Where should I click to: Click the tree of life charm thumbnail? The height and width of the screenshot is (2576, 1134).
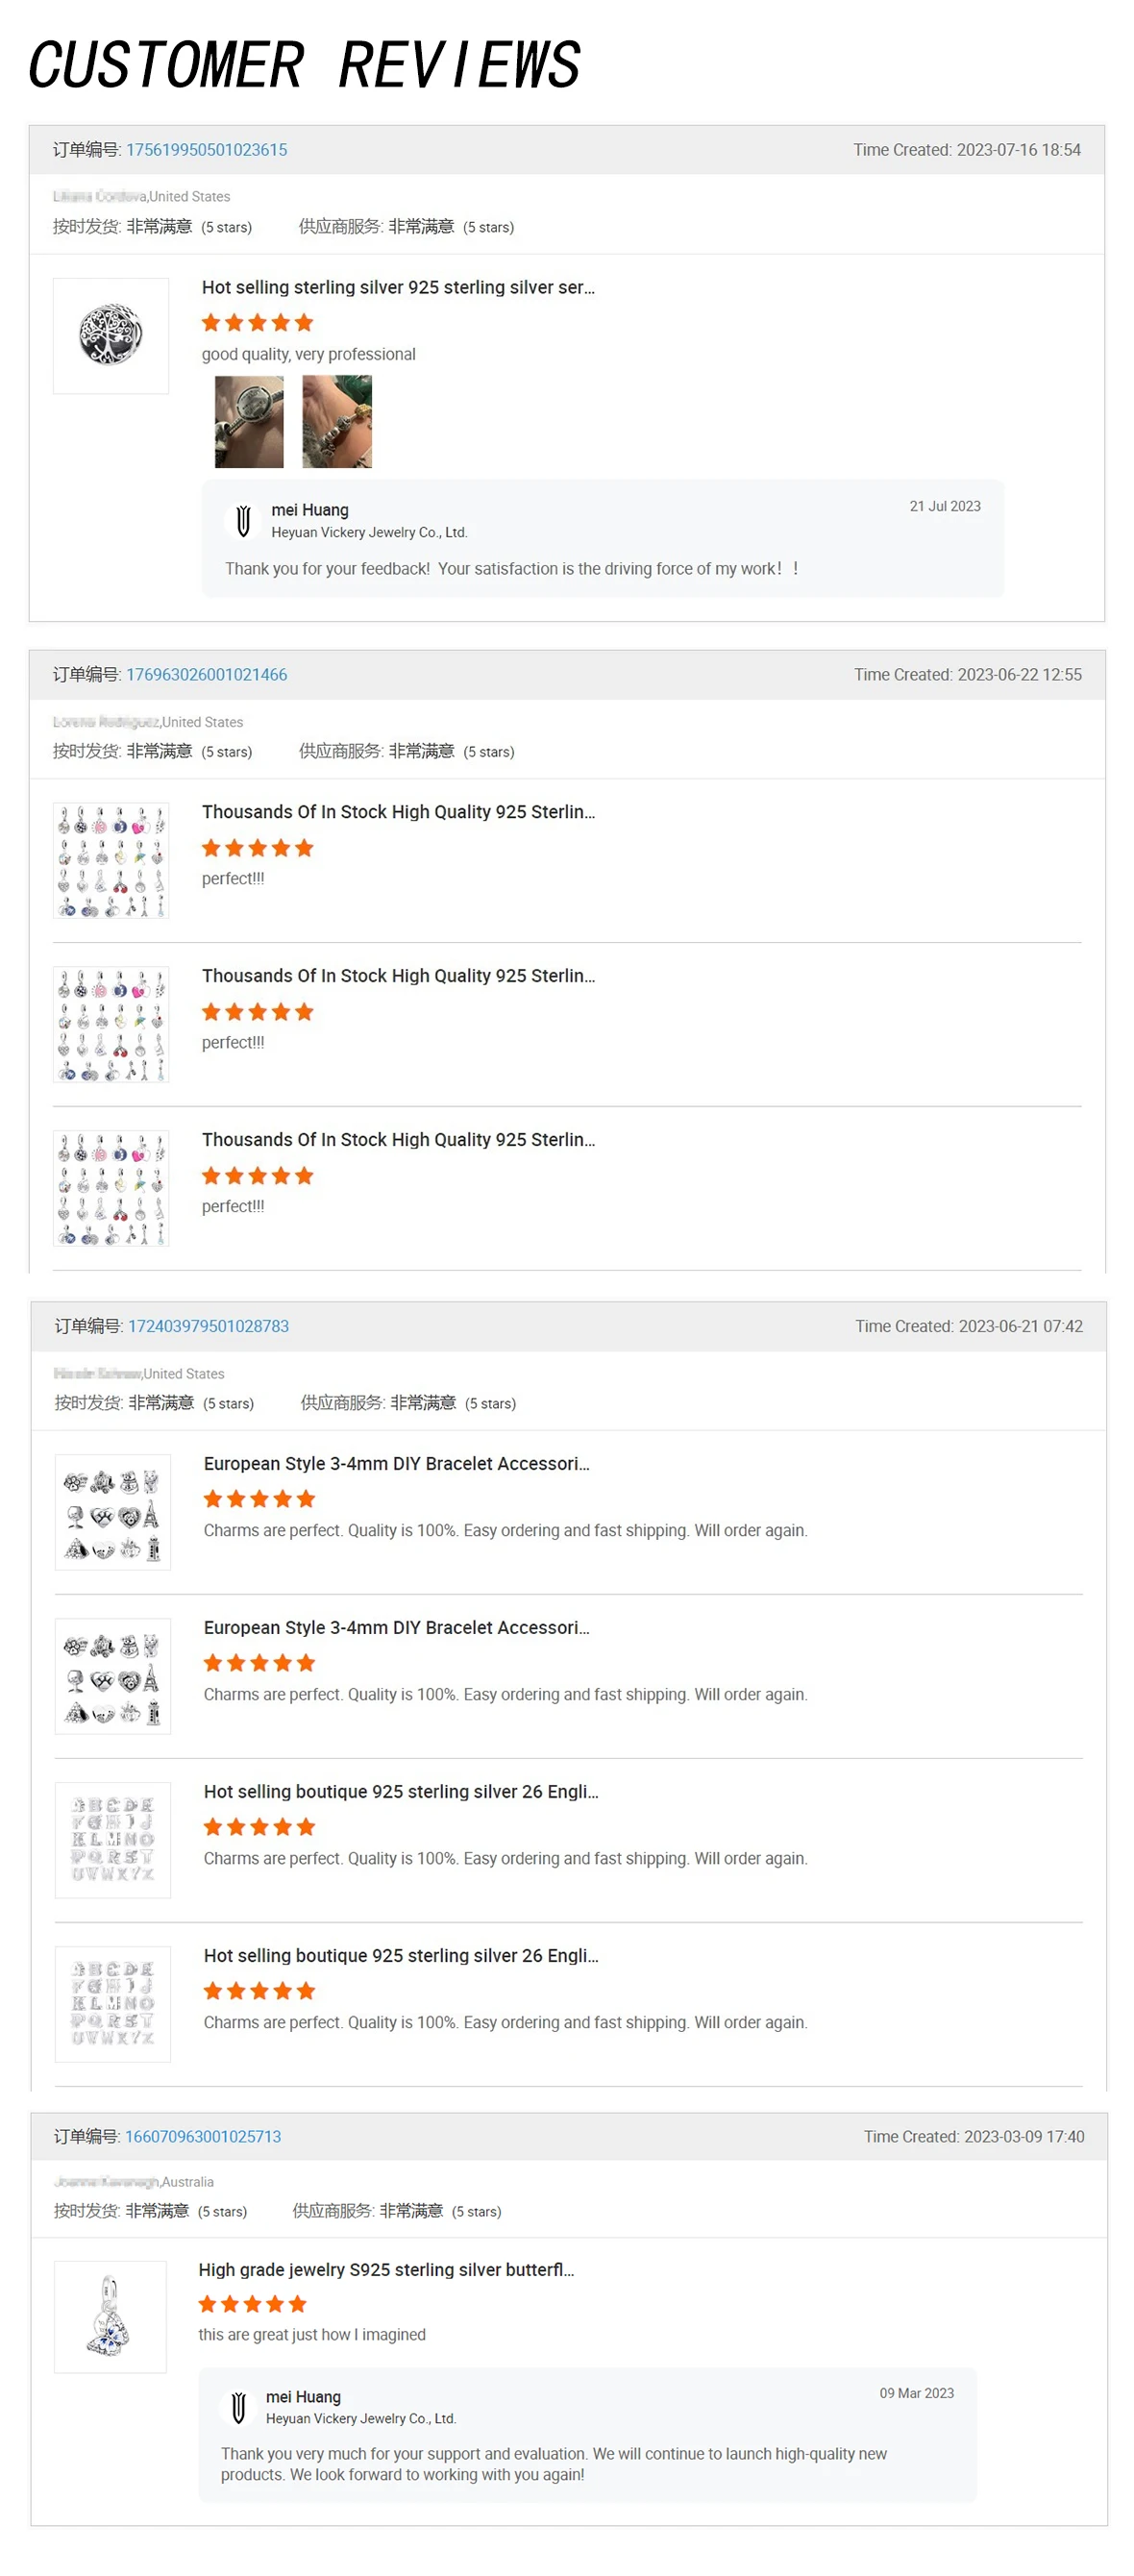(x=111, y=336)
